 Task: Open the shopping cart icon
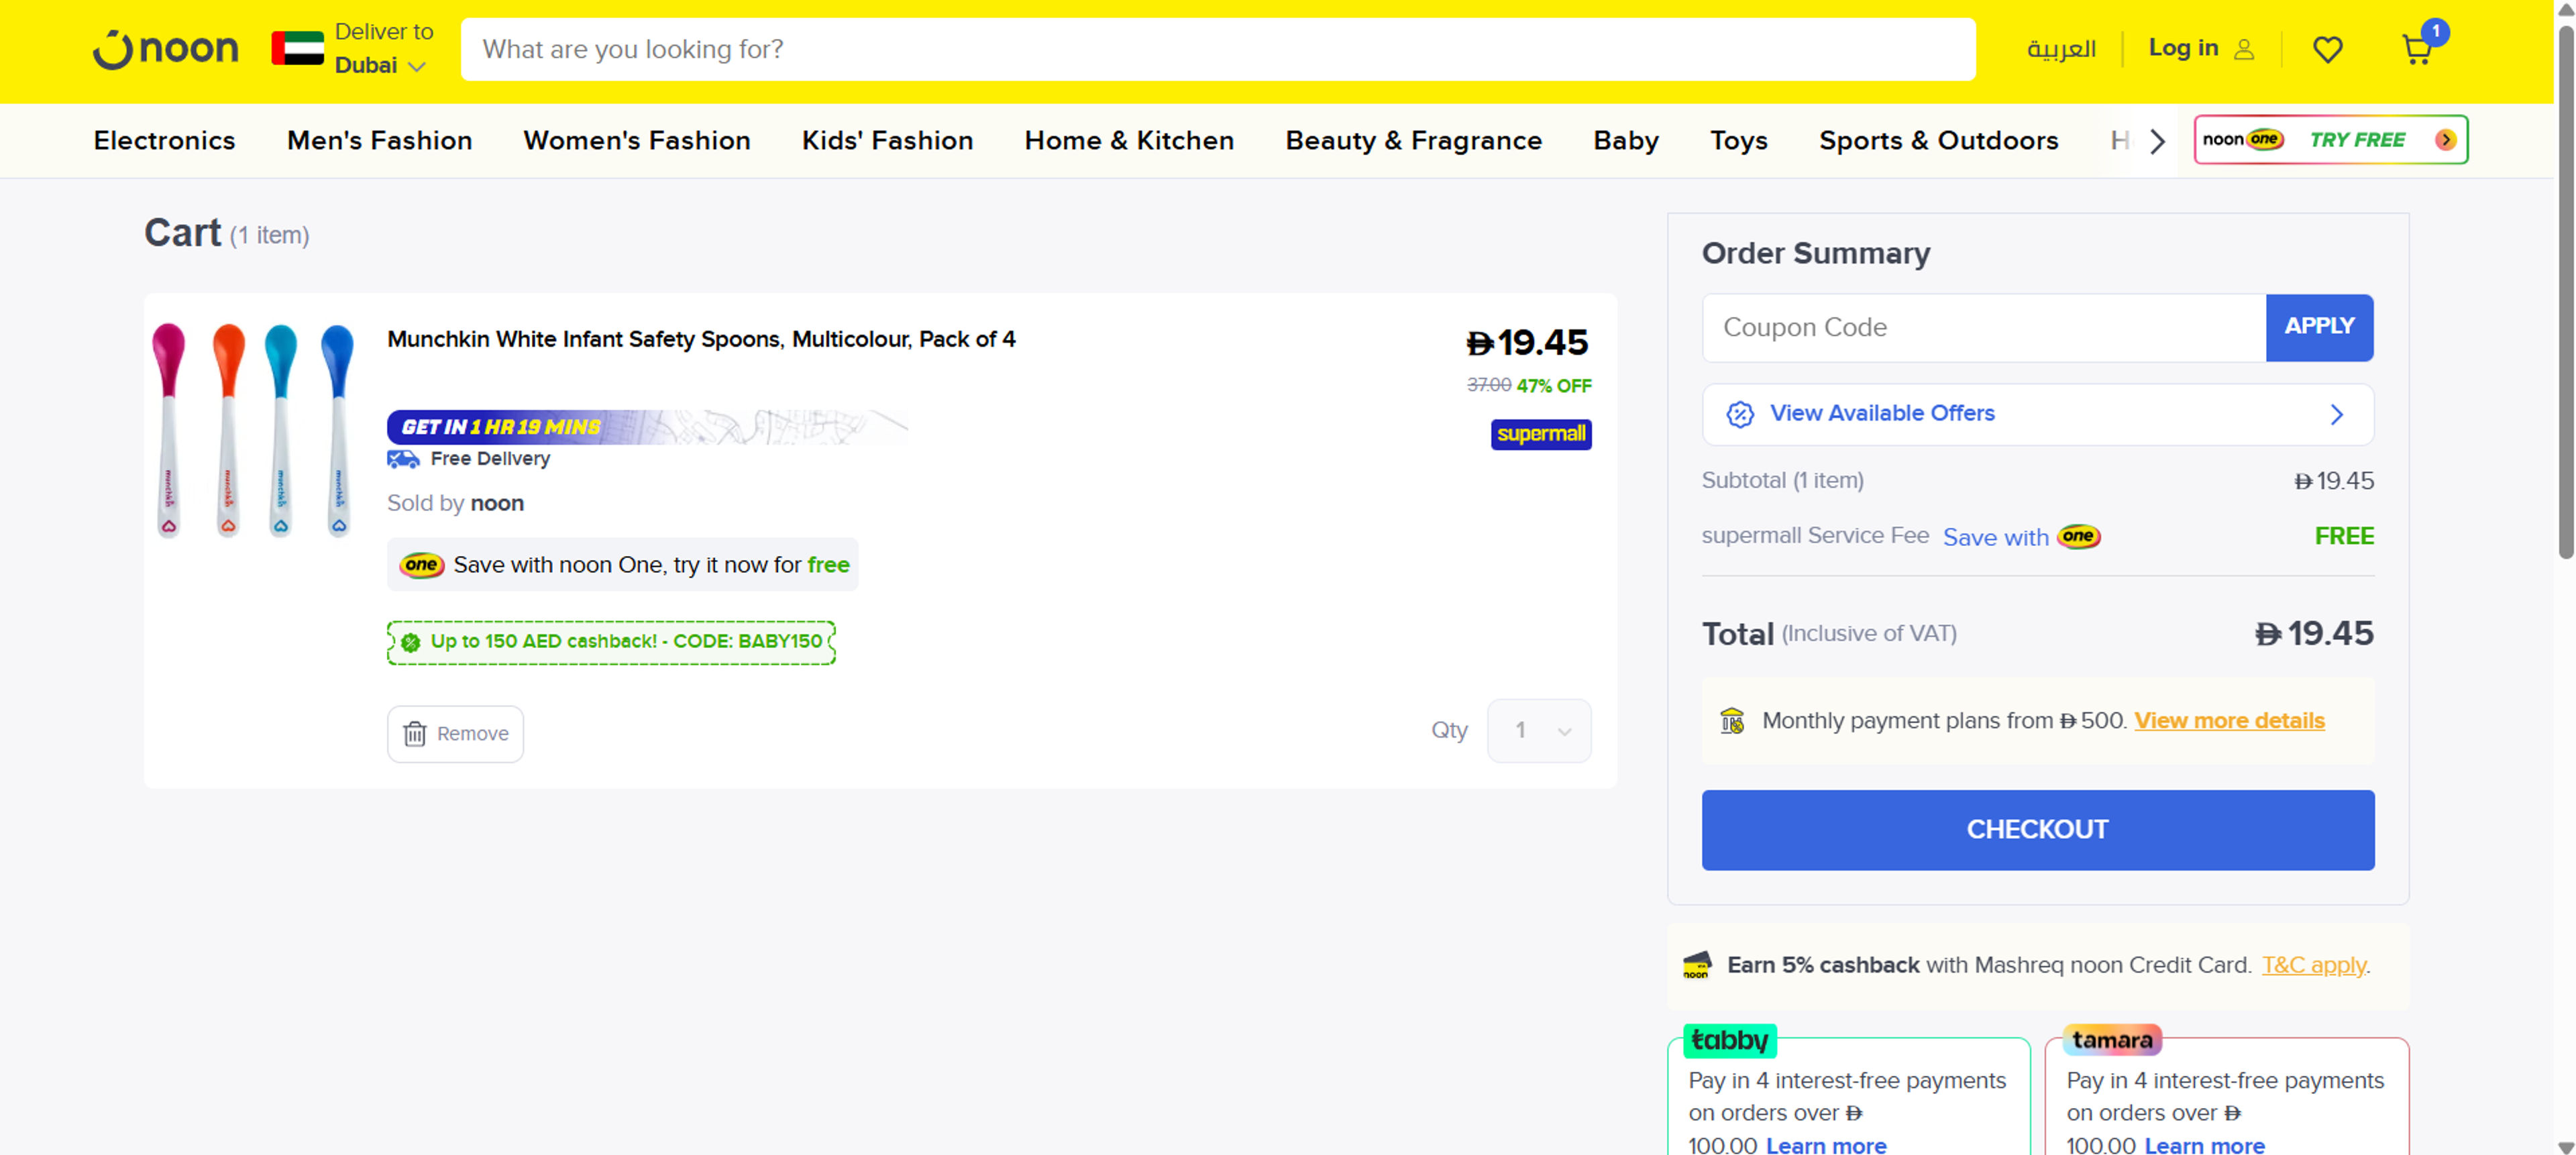pos(2417,49)
